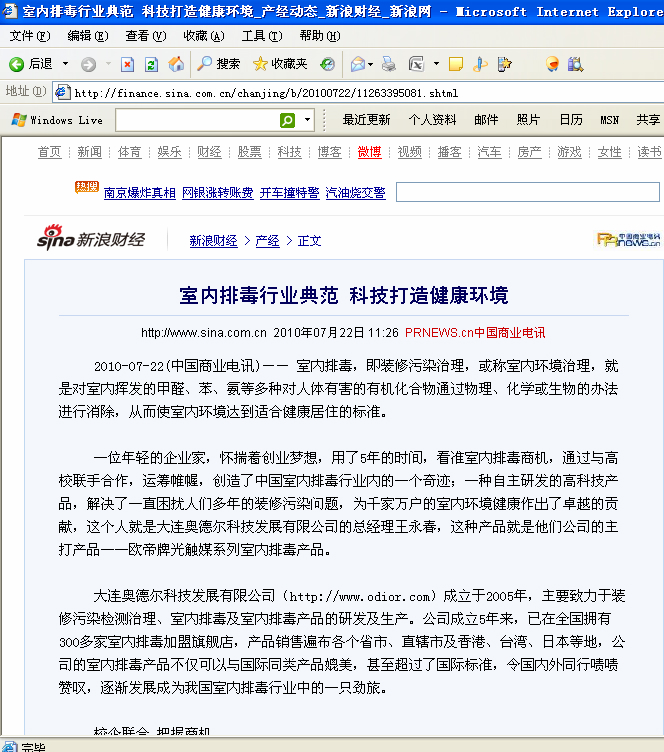Open the 工具(T) menu

point(262,36)
